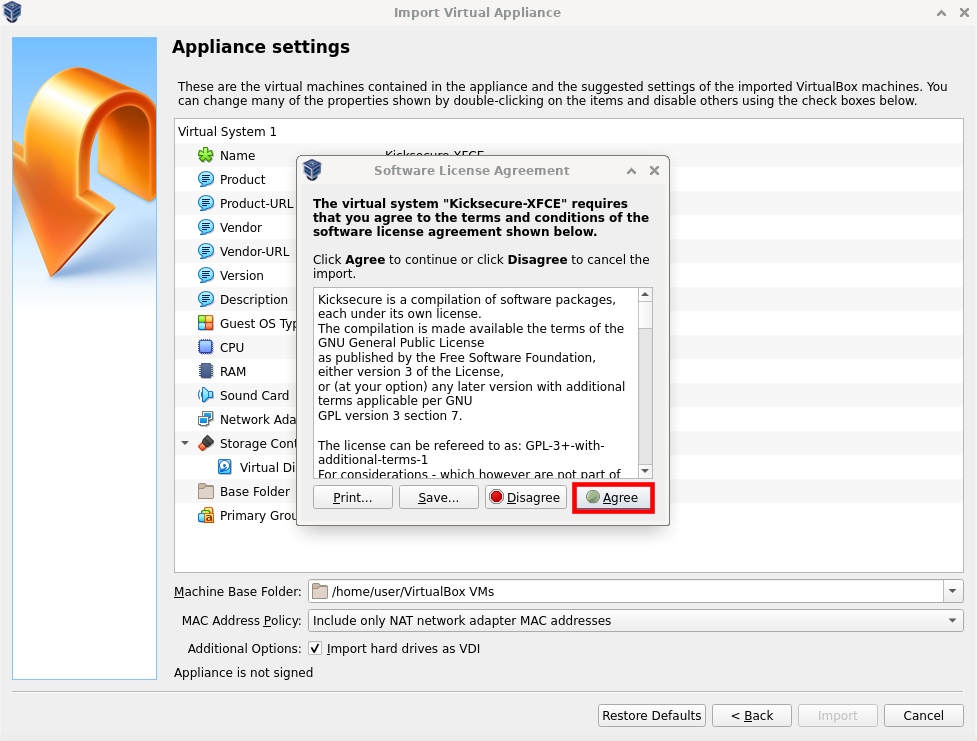Close the Software License Agreement dialog
The image size is (977, 741).
tap(654, 170)
